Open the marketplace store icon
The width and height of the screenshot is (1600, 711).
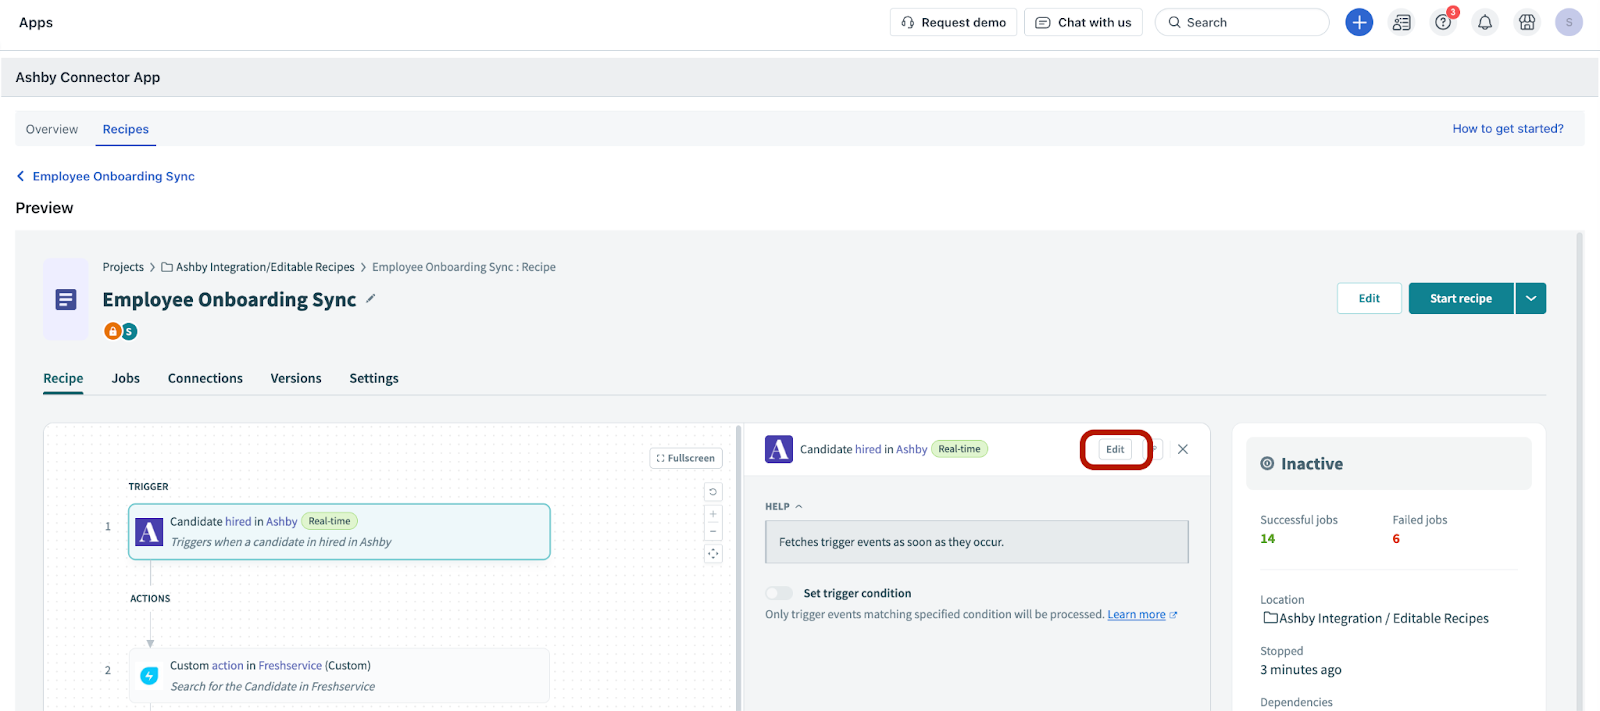[x=1527, y=22]
